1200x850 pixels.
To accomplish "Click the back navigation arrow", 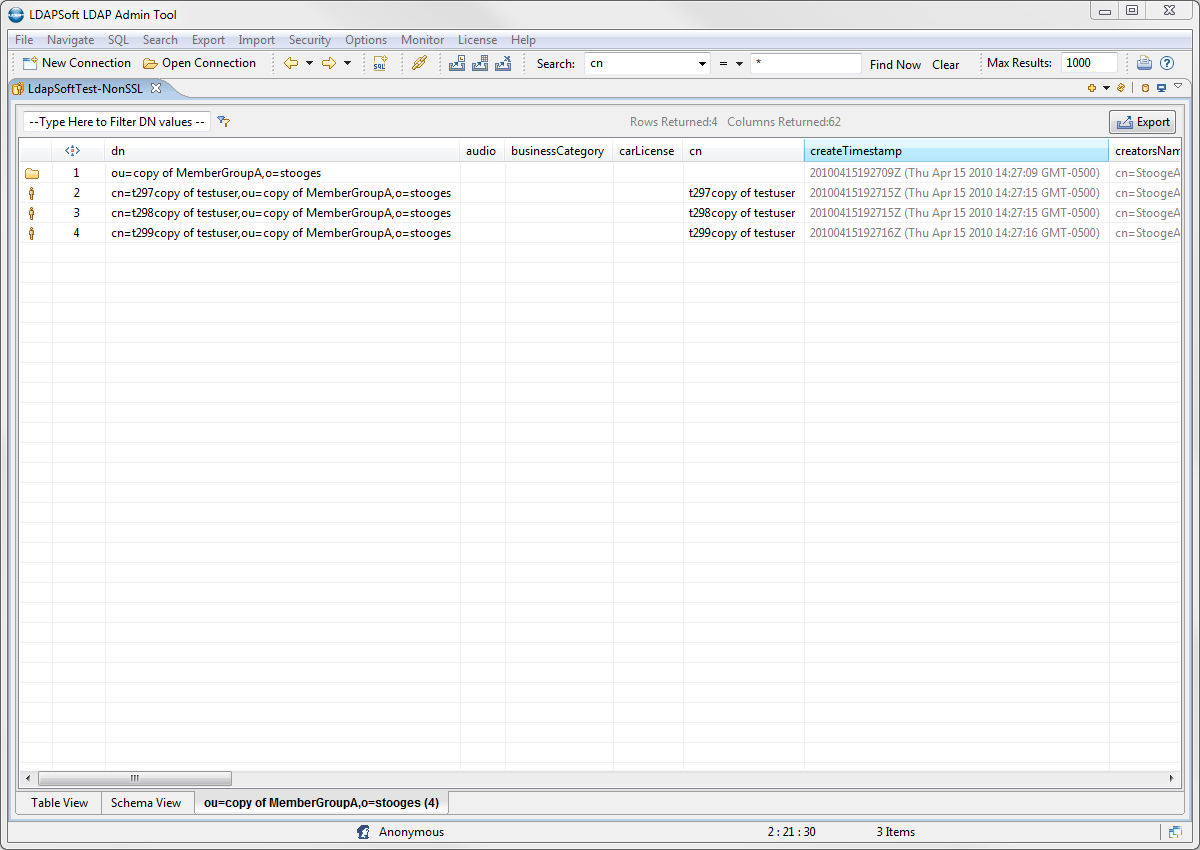I will point(291,63).
